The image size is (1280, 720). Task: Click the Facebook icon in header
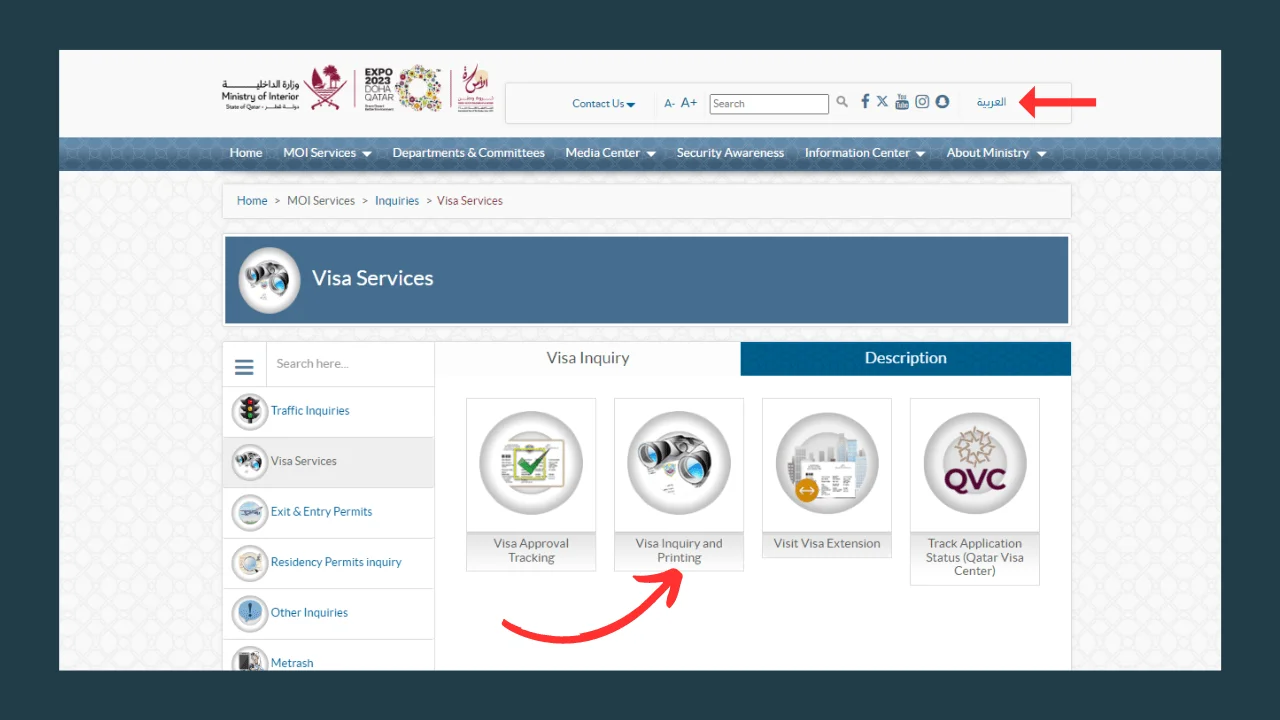coord(865,102)
